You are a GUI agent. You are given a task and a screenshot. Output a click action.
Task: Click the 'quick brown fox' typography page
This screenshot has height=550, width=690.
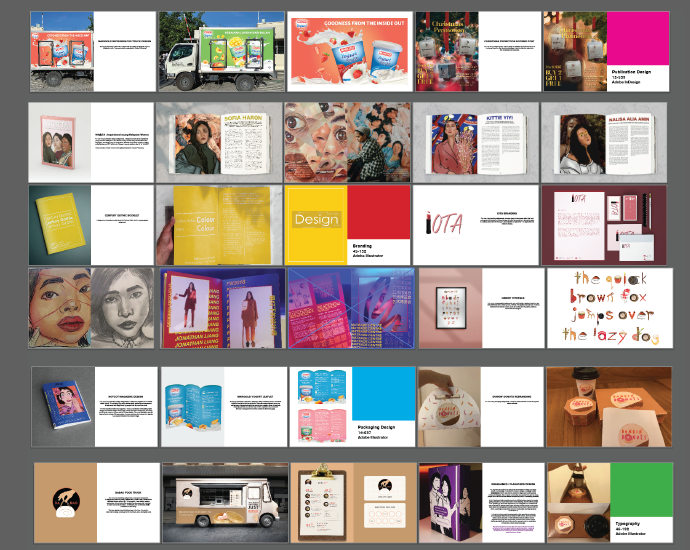pos(610,306)
